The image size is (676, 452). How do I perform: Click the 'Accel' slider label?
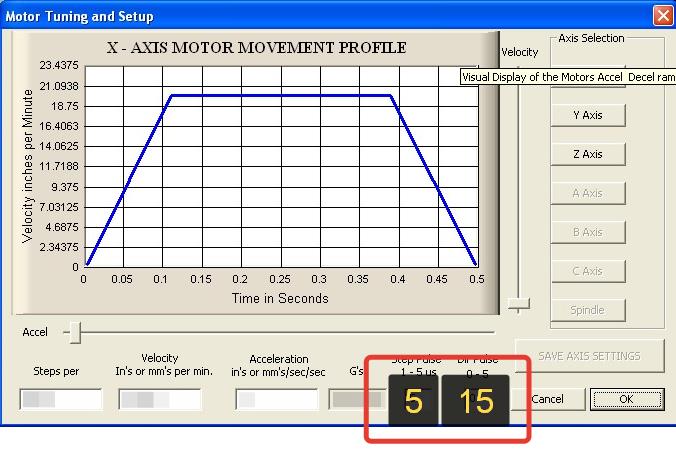35,332
